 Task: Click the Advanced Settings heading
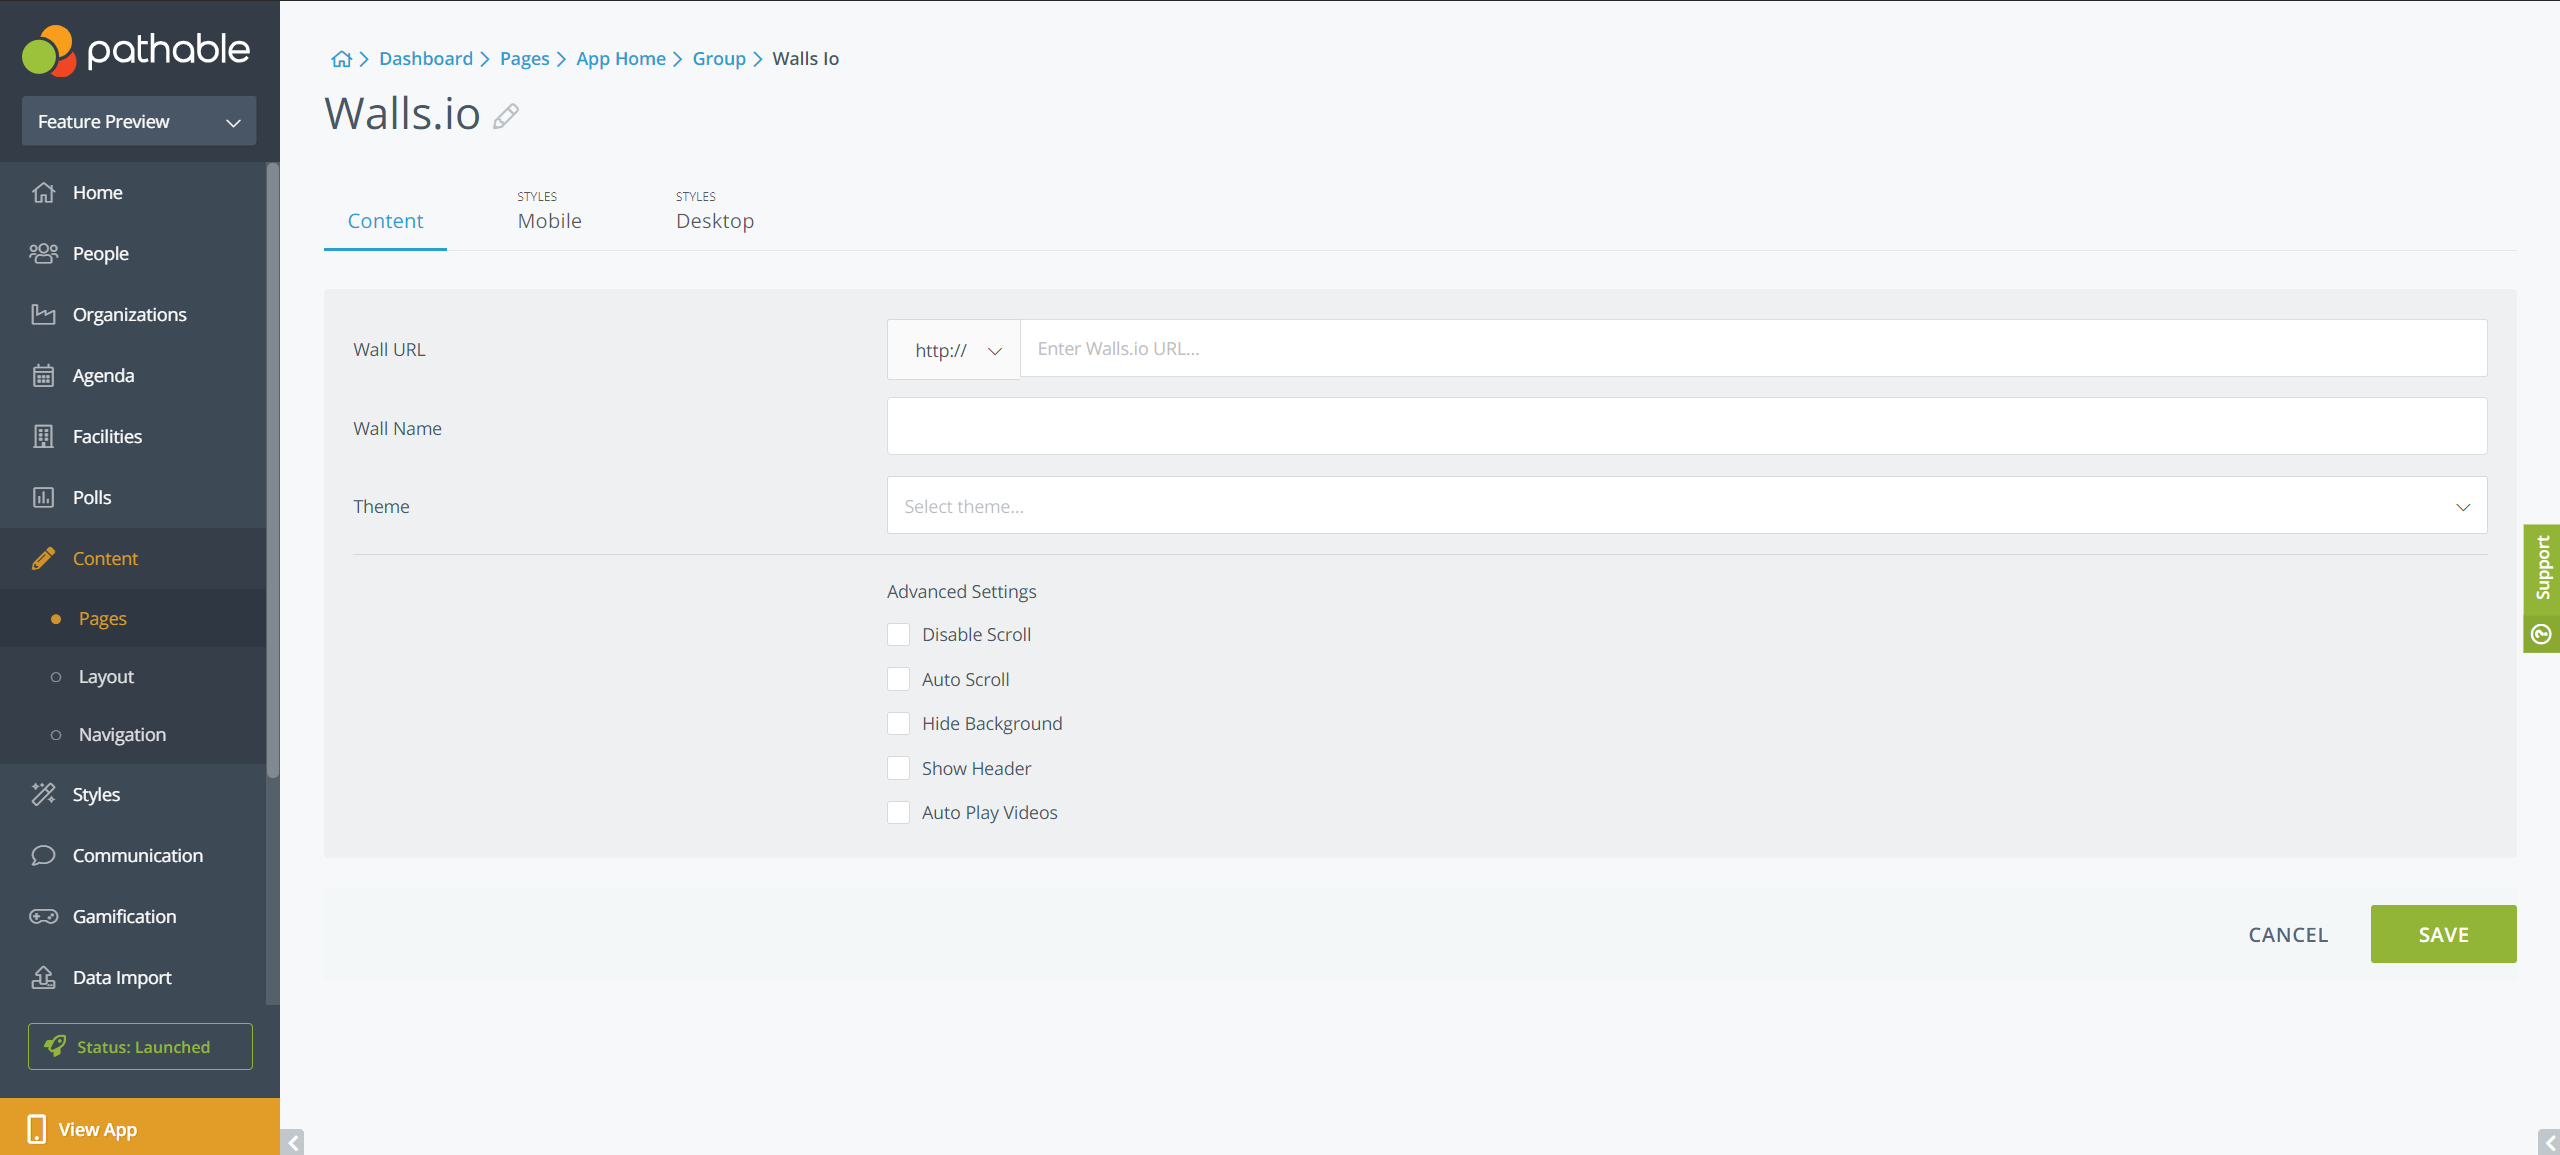pyautogui.click(x=962, y=592)
